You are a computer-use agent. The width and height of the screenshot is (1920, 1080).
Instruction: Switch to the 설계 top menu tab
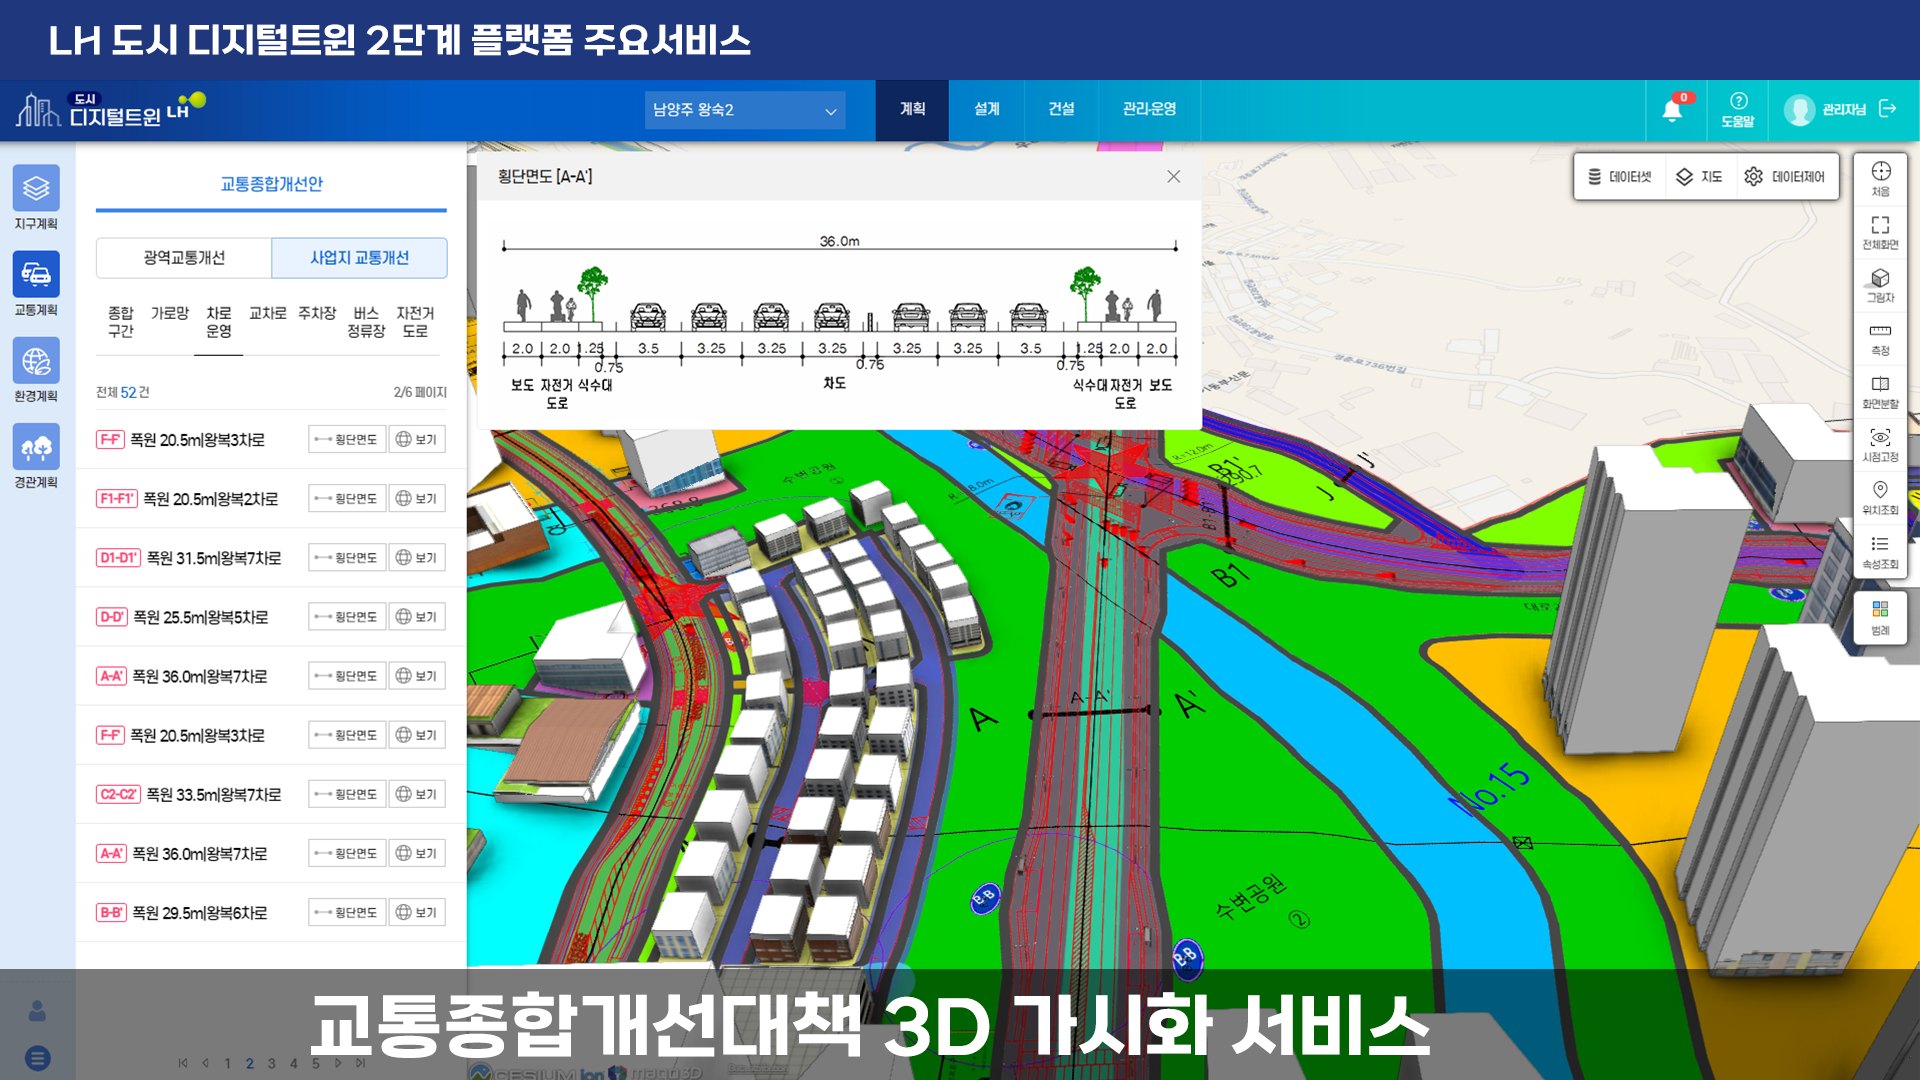(986, 109)
